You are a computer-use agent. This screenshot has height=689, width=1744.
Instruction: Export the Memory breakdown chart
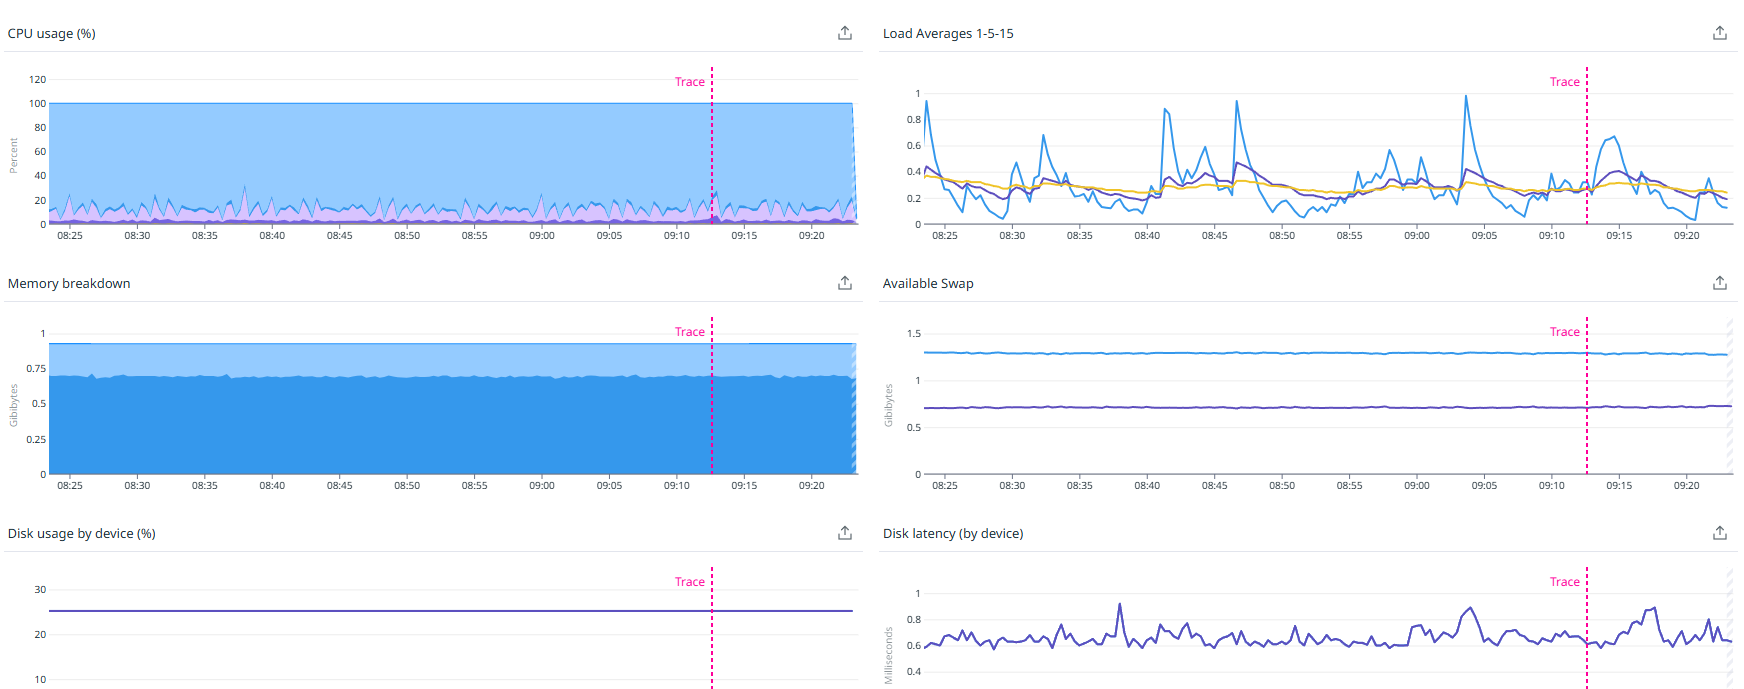[845, 283]
